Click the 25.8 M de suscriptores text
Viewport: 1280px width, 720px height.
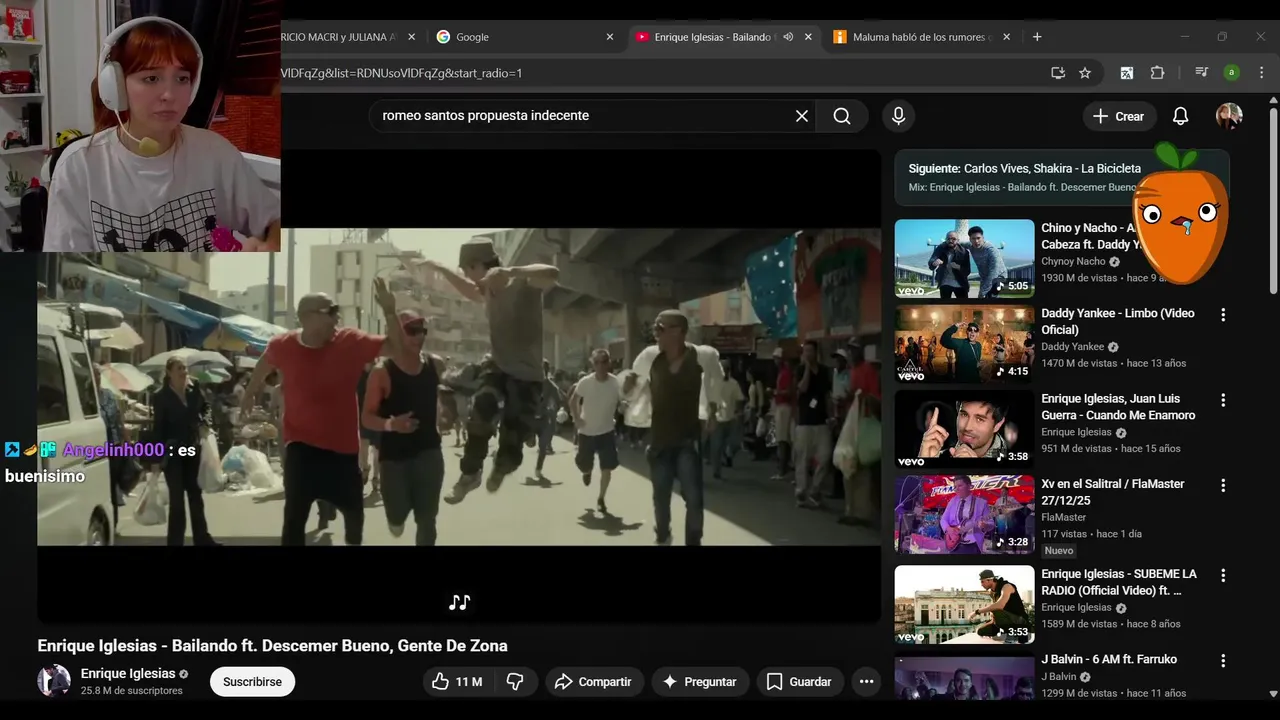132,691
